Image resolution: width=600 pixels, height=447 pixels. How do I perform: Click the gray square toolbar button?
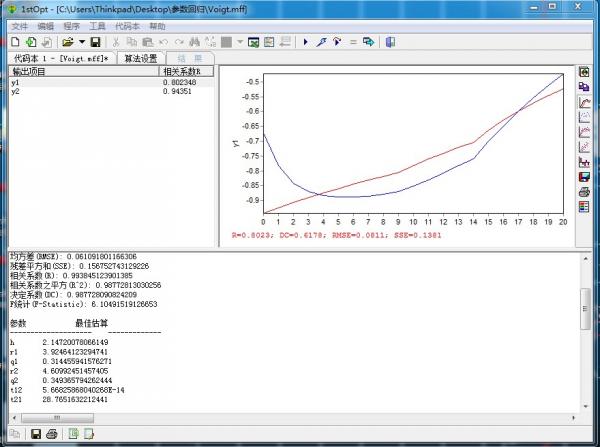(x=227, y=42)
